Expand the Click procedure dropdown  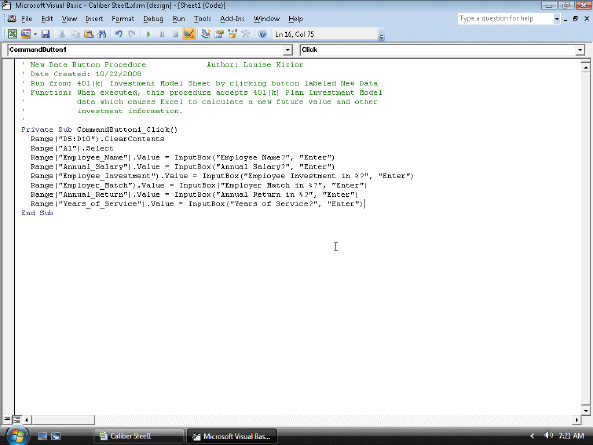click(x=580, y=50)
